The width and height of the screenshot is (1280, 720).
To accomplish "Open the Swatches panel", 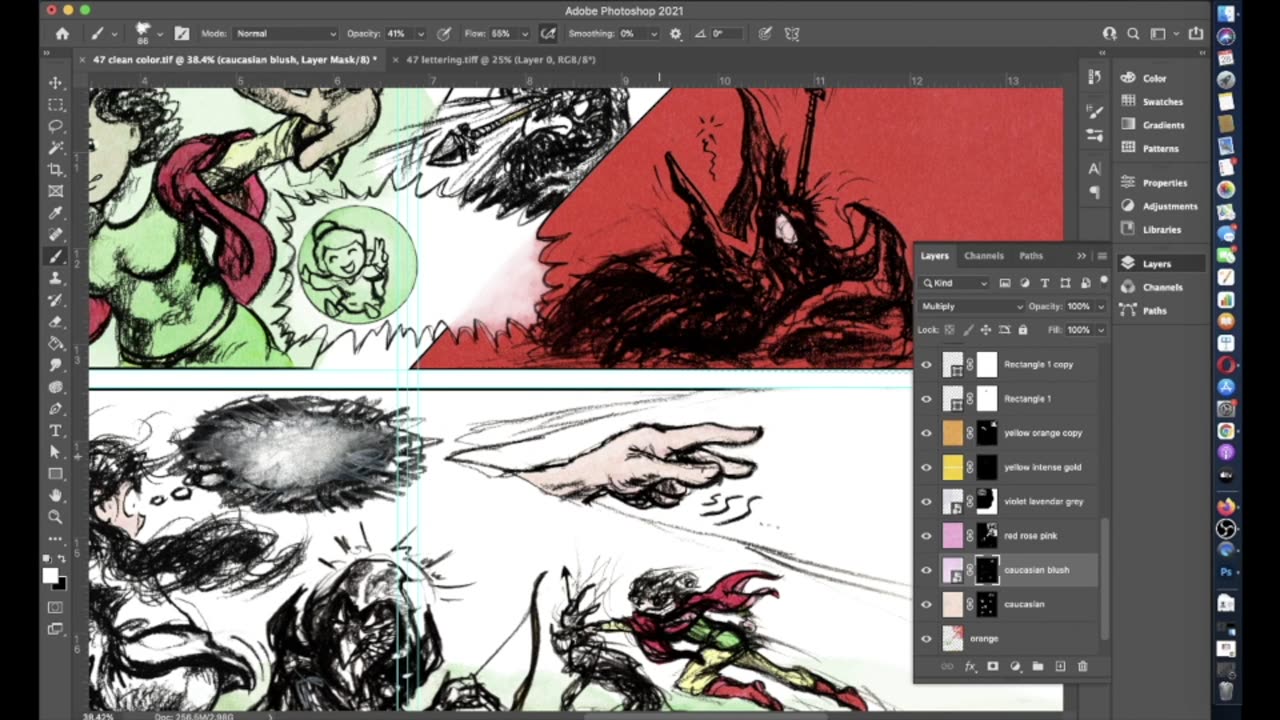I will click(x=1161, y=101).
